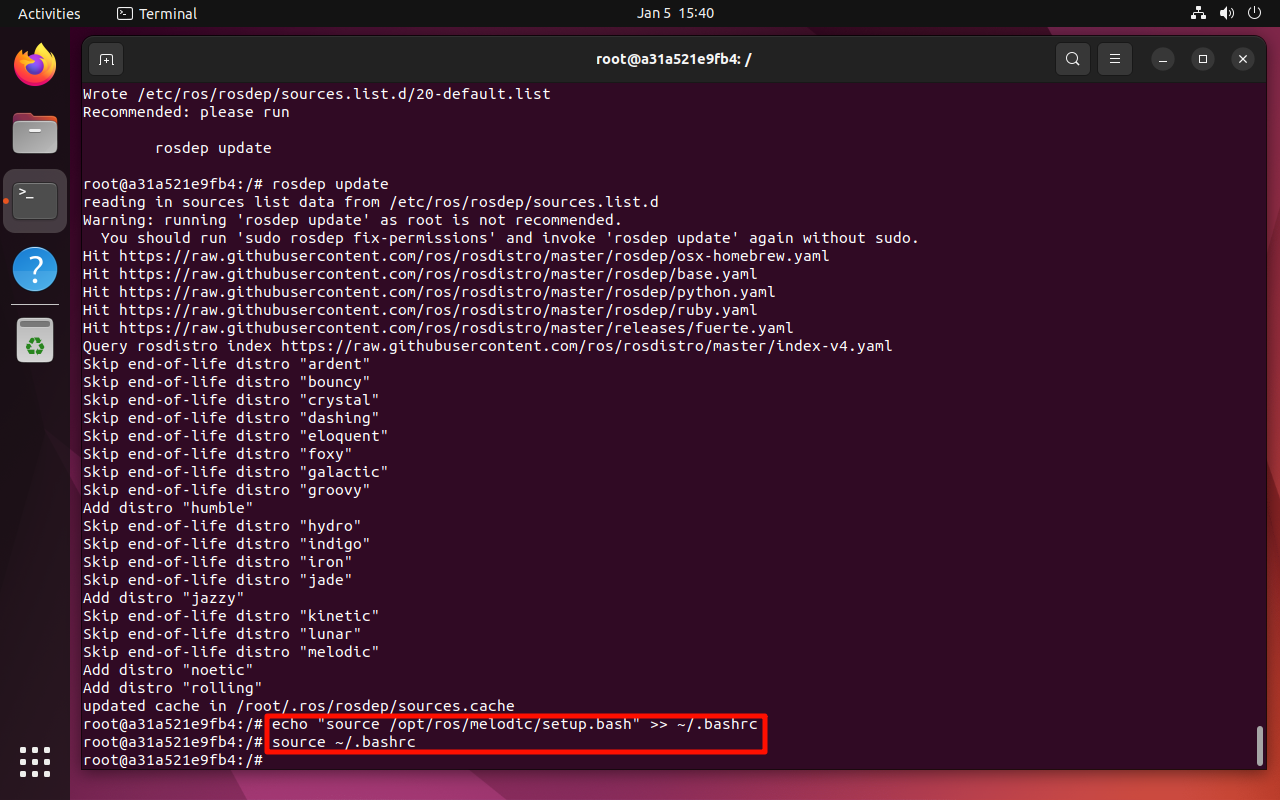
Task: Select the Terminal icon in dock
Action: click(35, 201)
